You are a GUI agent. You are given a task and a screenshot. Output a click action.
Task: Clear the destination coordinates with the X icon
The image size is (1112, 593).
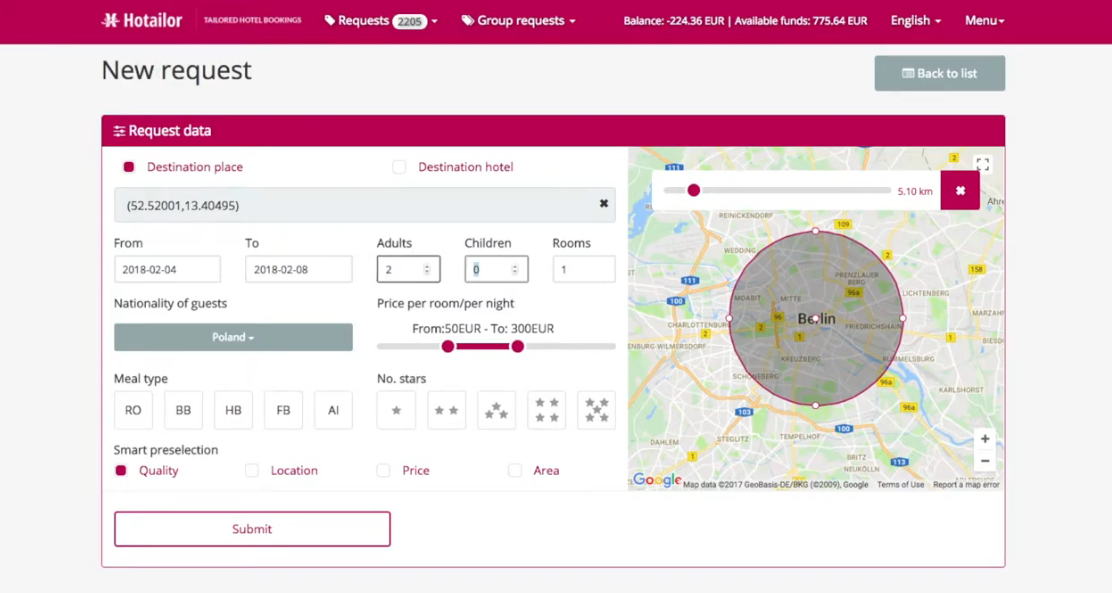[x=604, y=204]
